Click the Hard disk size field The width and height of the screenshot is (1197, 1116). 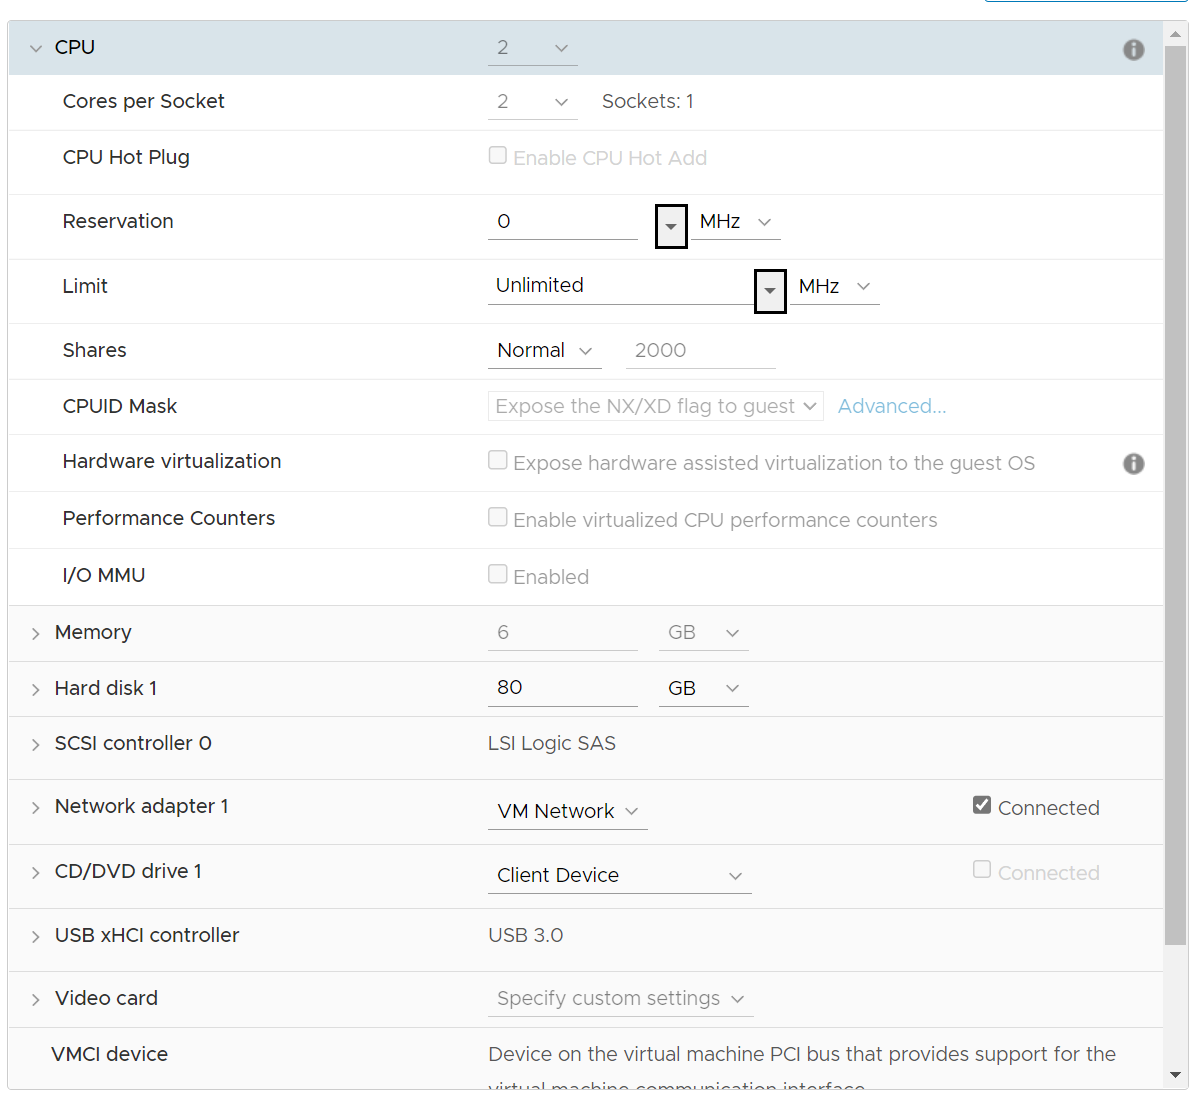[x=563, y=688]
